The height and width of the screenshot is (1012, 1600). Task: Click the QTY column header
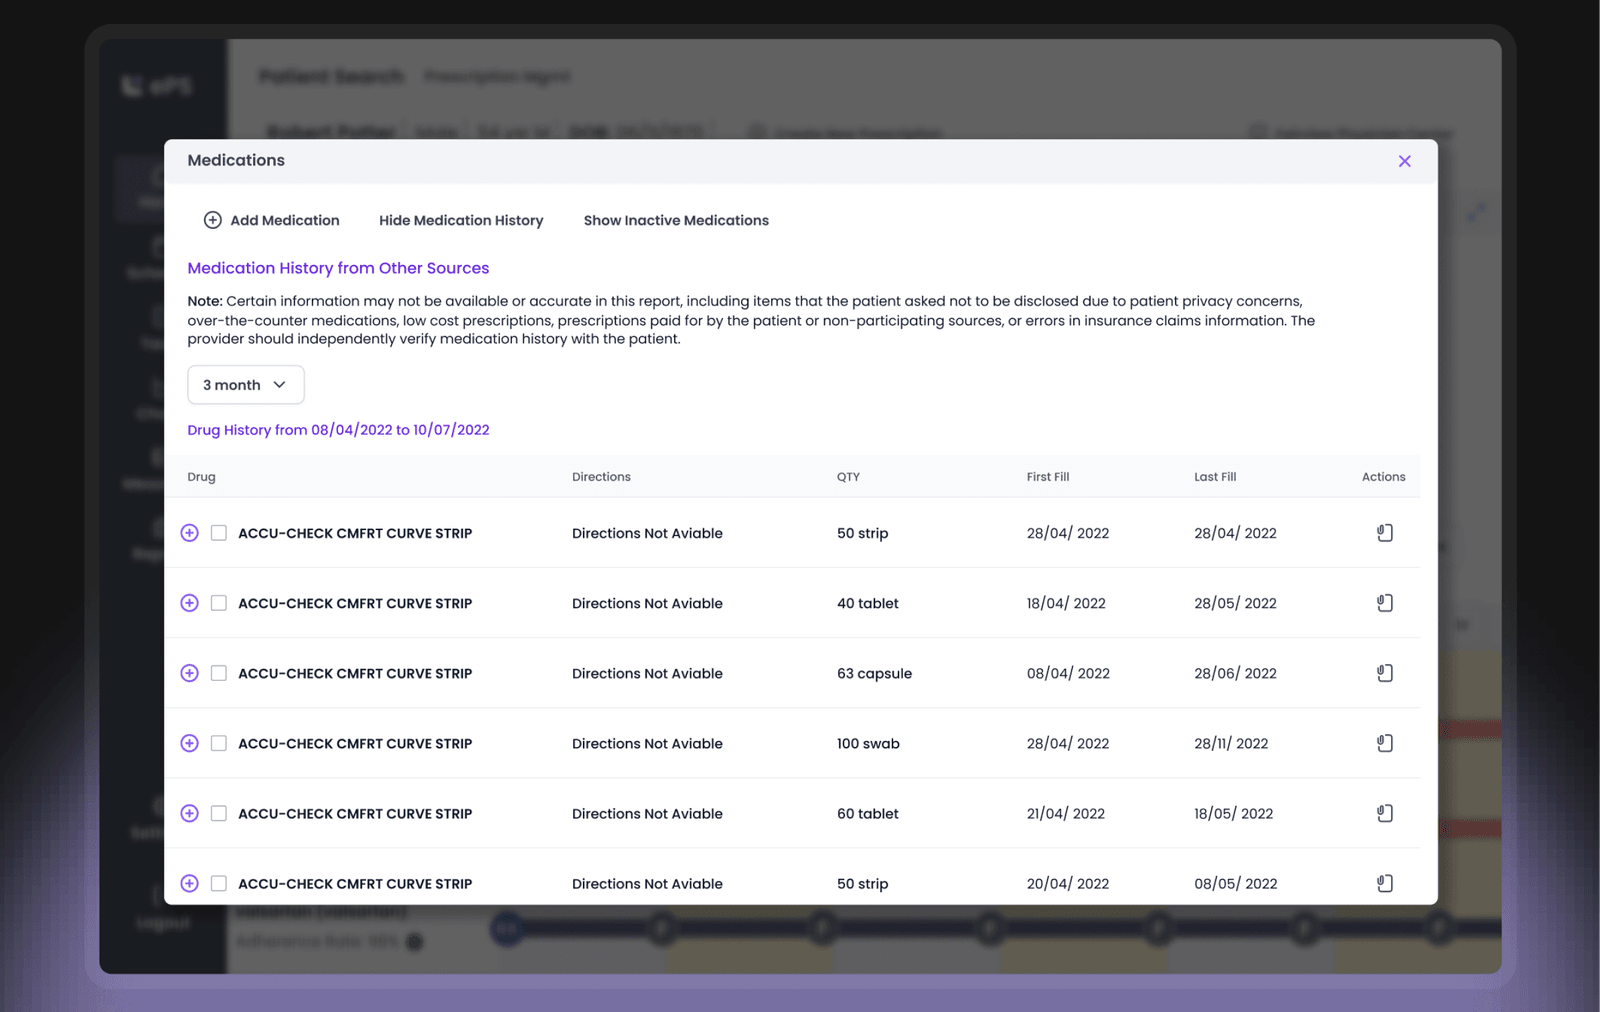[848, 477]
